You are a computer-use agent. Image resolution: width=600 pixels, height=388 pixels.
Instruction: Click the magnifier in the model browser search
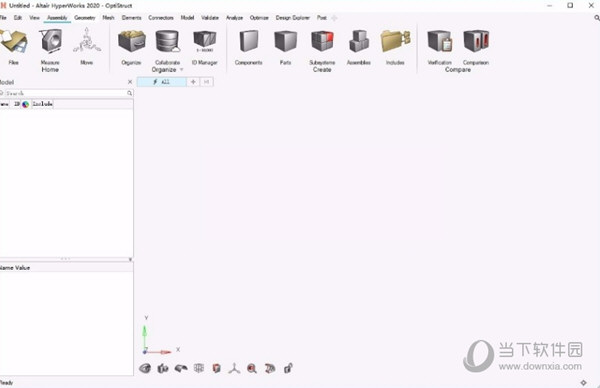(x=129, y=93)
